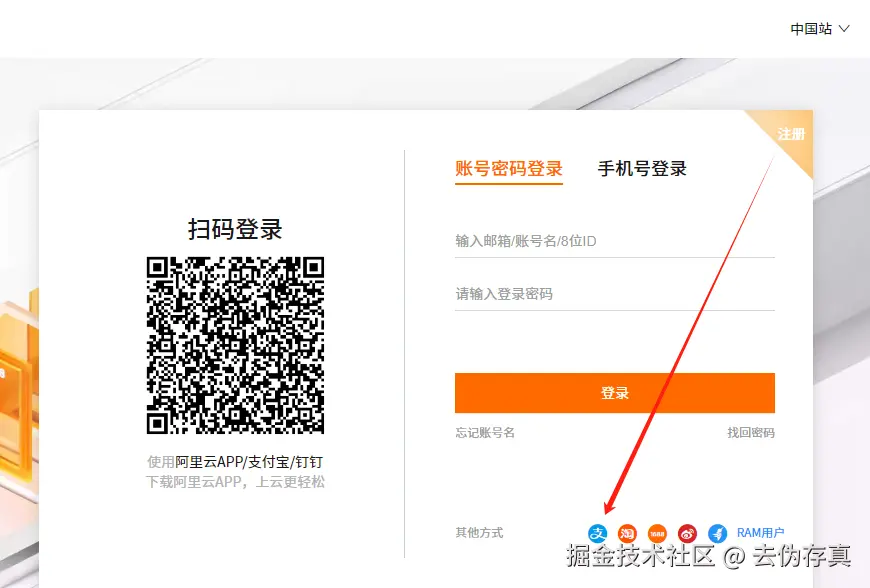This screenshot has width=870, height=588.
Task: Log in with the Alipay icon
Action: (x=598, y=534)
